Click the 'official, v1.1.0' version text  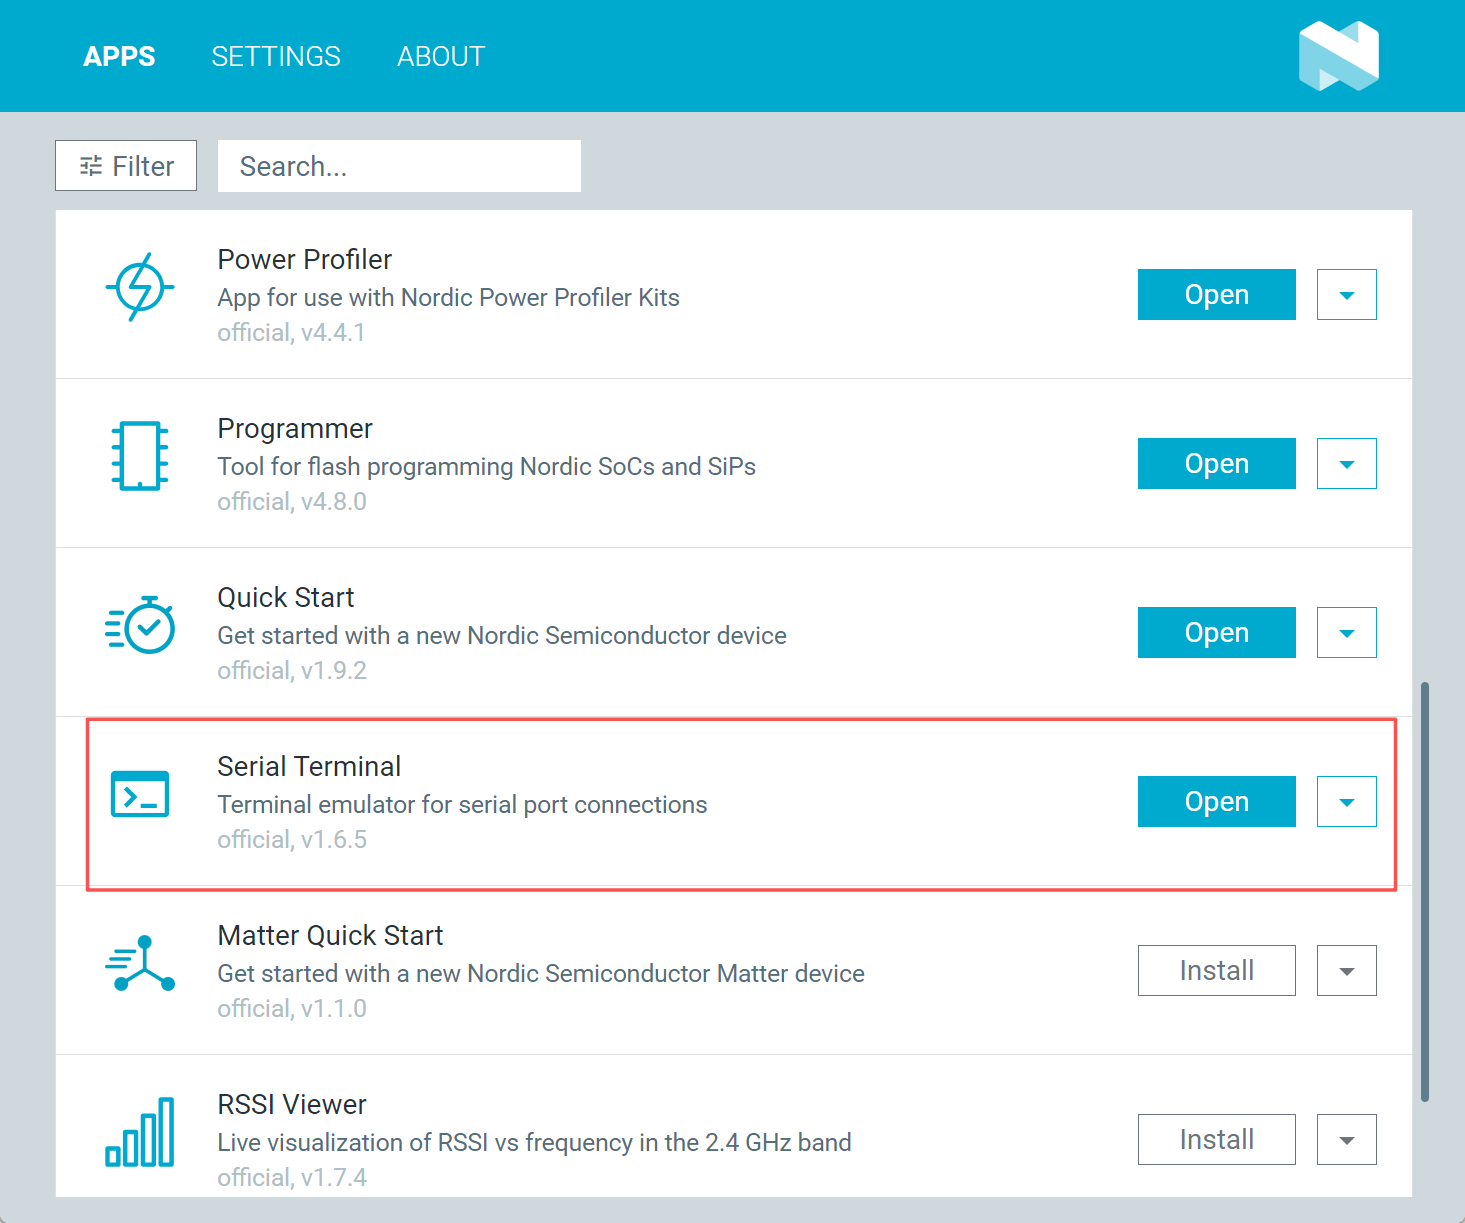pos(292,1009)
